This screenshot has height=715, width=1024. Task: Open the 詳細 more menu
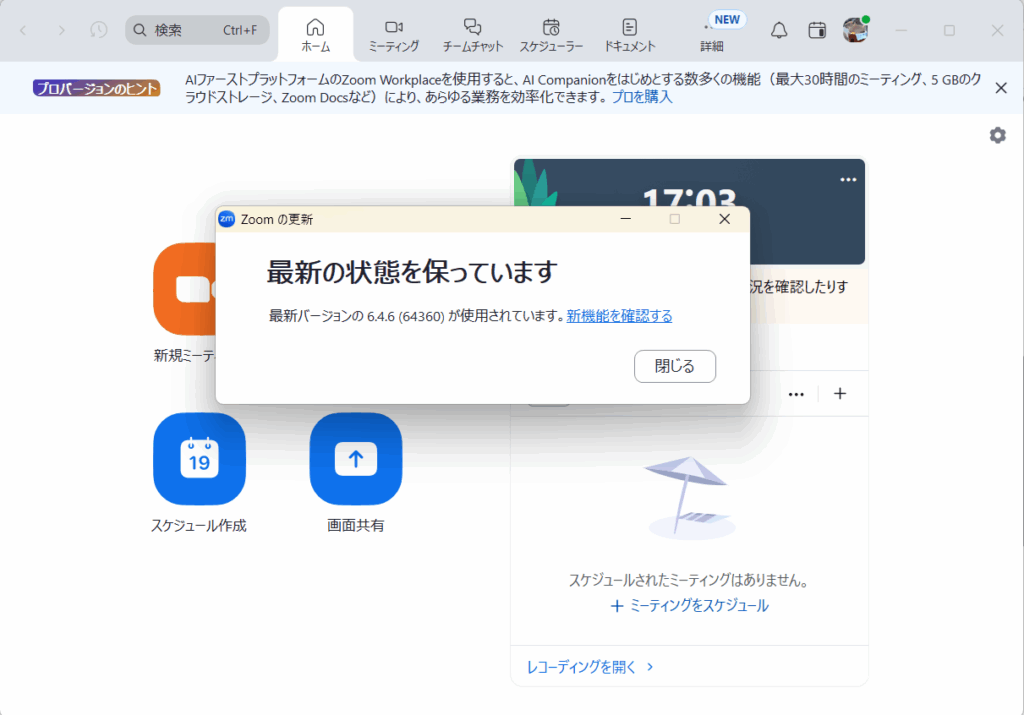click(711, 35)
